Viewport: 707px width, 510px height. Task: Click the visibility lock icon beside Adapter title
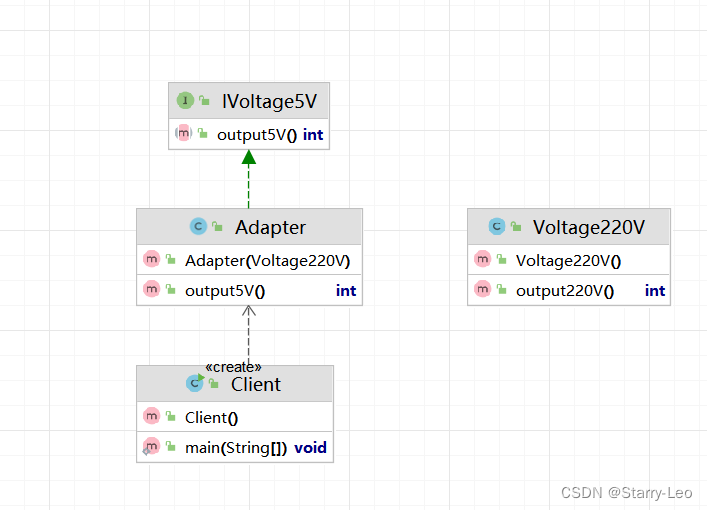click(217, 226)
